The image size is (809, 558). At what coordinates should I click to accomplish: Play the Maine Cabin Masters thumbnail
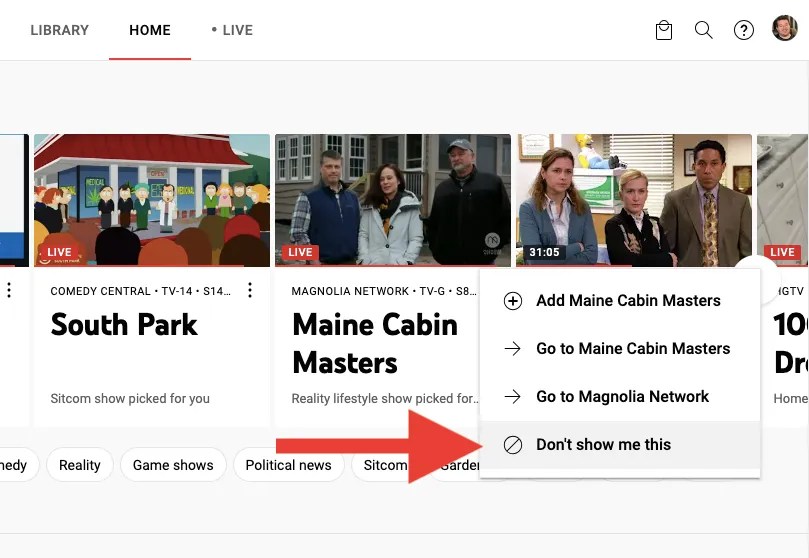[393, 201]
